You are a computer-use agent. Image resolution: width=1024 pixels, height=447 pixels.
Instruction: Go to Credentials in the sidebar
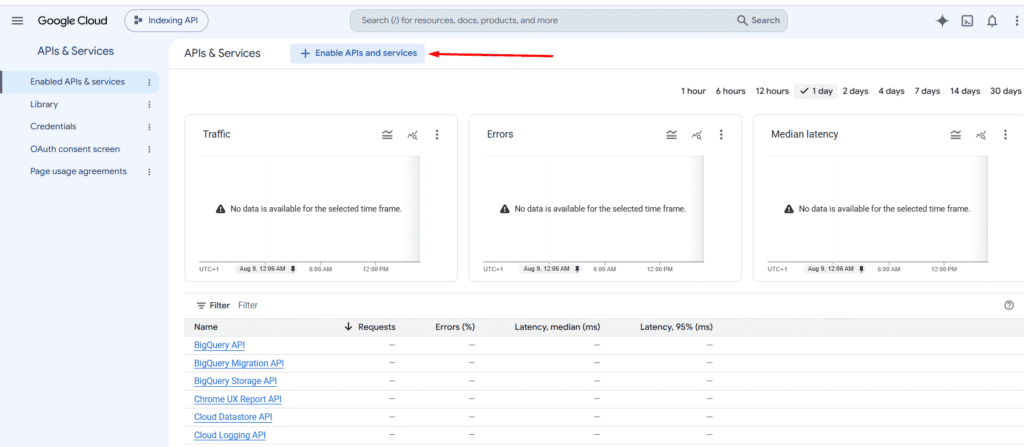click(53, 126)
